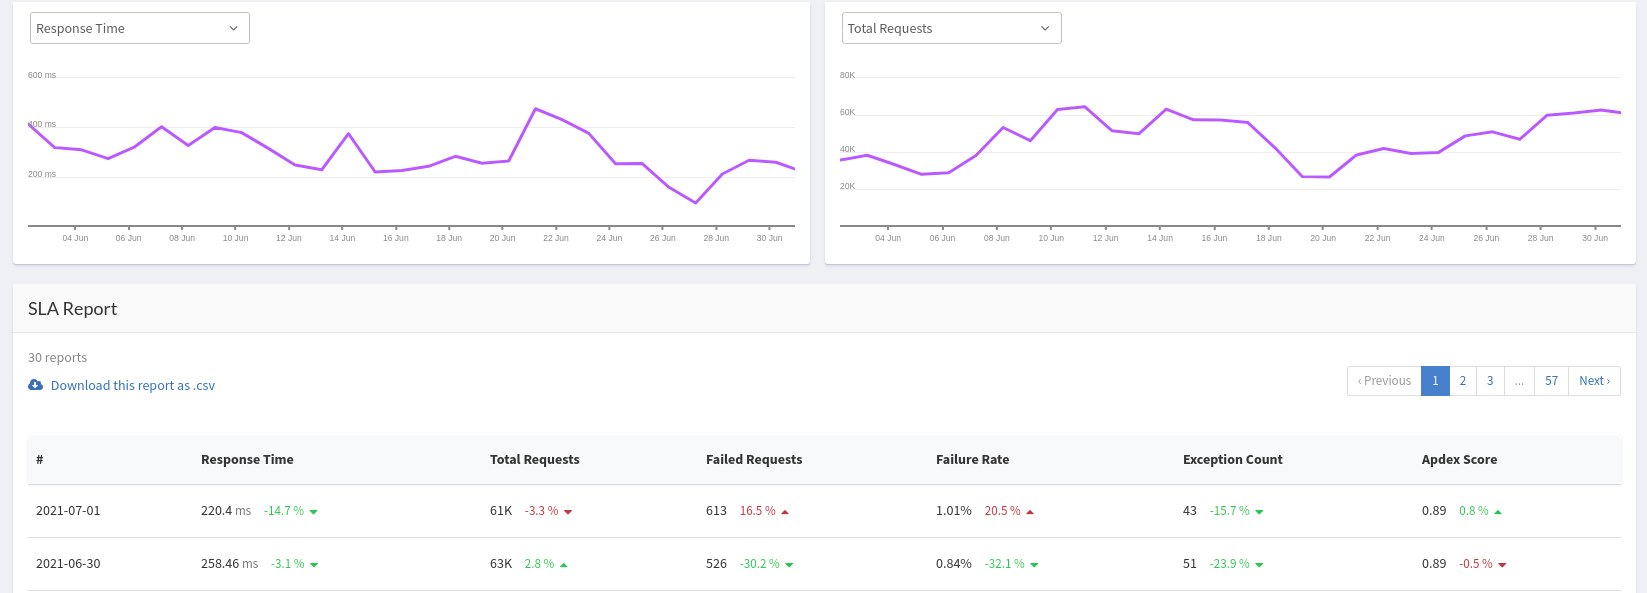Image resolution: width=1647 pixels, height=593 pixels.
Task: Click green down arrow beside -32.1 %
Action: pos(1034,565)
